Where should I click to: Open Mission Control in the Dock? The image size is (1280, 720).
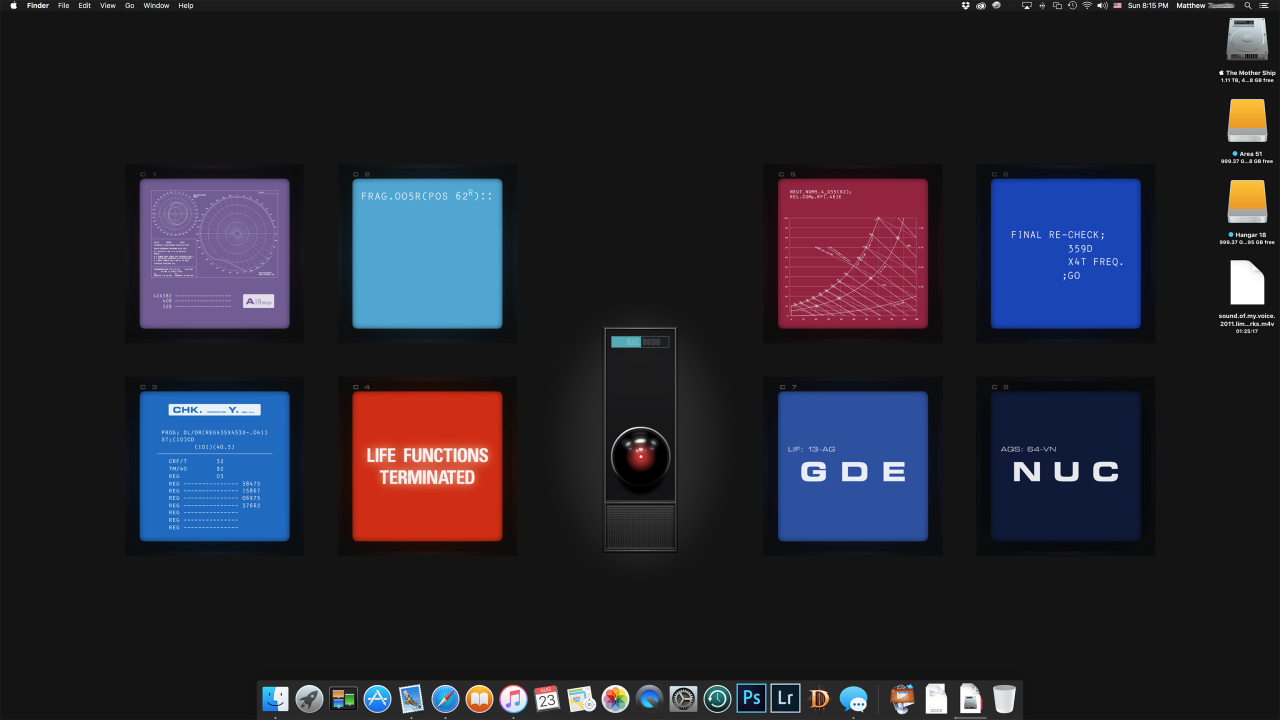coord(343,698)
